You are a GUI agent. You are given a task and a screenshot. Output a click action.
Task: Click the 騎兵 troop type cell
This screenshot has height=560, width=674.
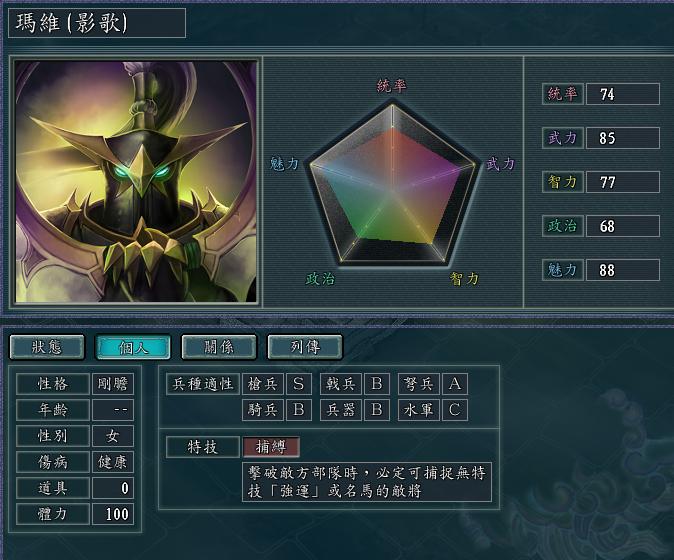tap(263, 410)
